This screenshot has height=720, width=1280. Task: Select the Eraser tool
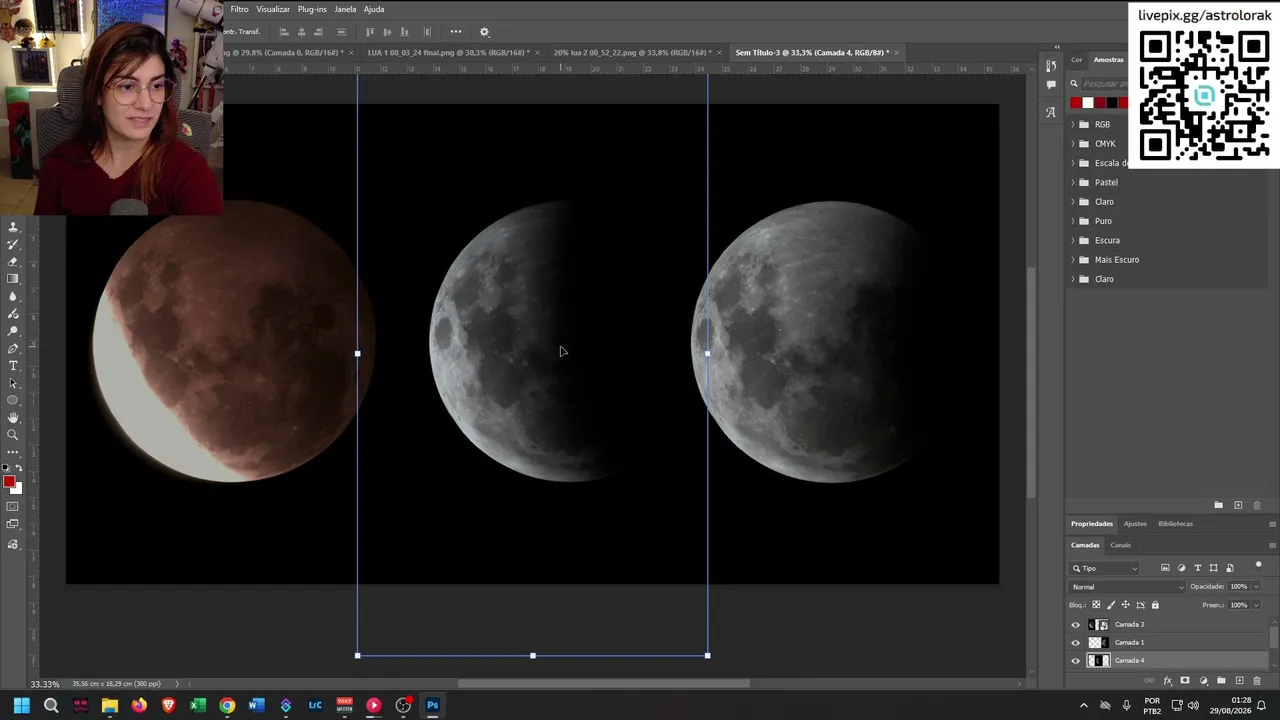[13, 262]
